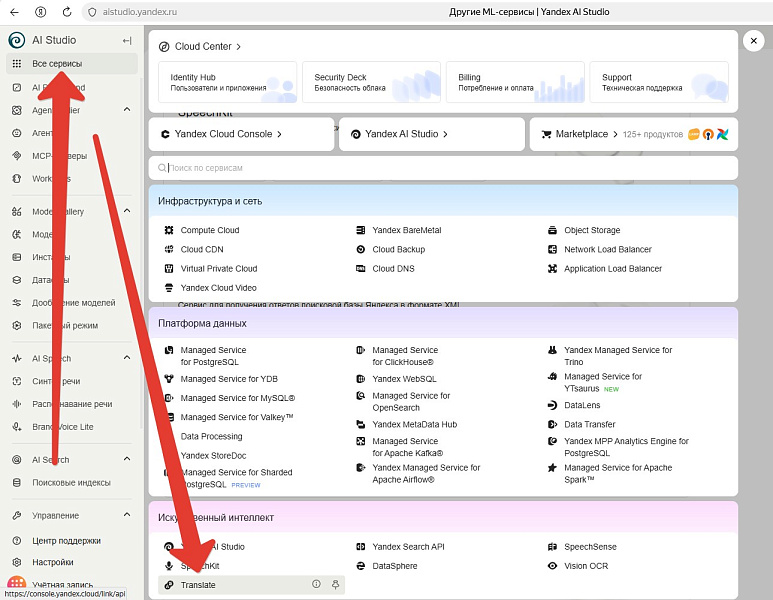Open the Security Deck card
The height and width of the screenshot is (600, 773).
point(372,82)
